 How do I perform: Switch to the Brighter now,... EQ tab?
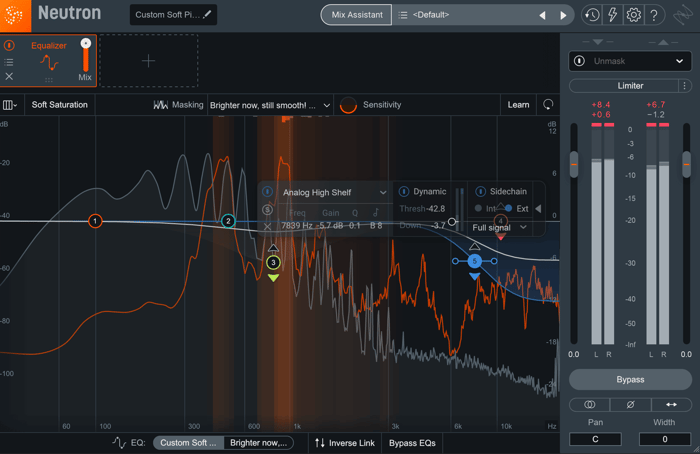click(x=258, y=443)
